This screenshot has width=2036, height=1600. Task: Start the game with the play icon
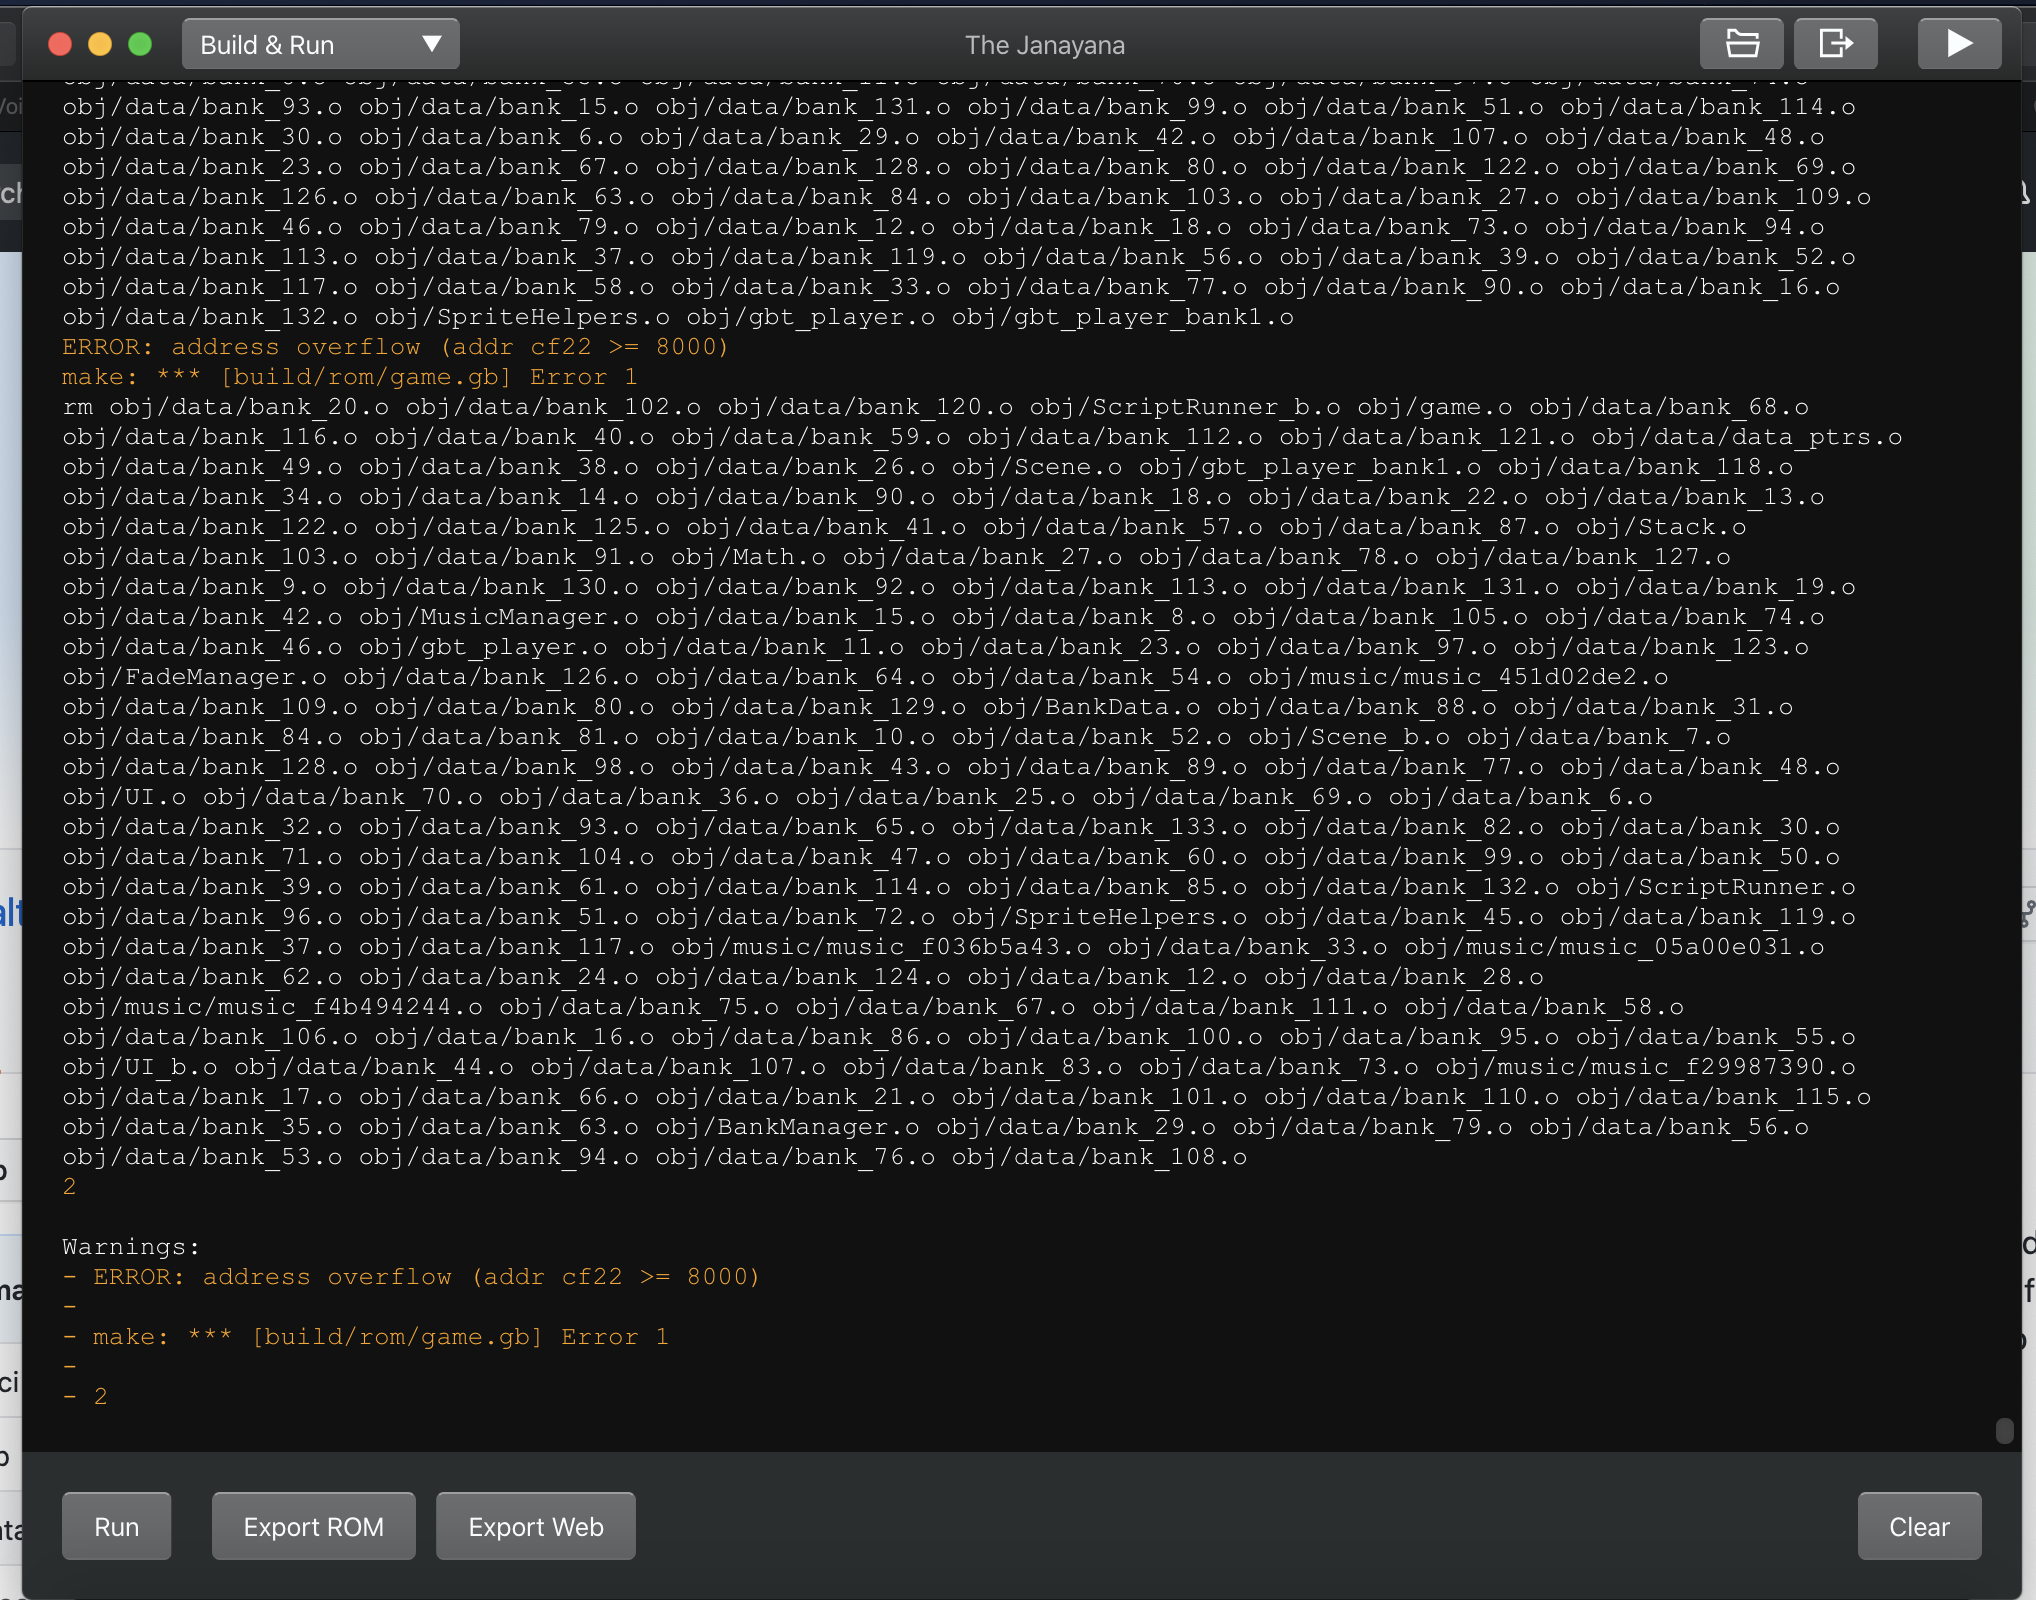tap(1959, 44)
